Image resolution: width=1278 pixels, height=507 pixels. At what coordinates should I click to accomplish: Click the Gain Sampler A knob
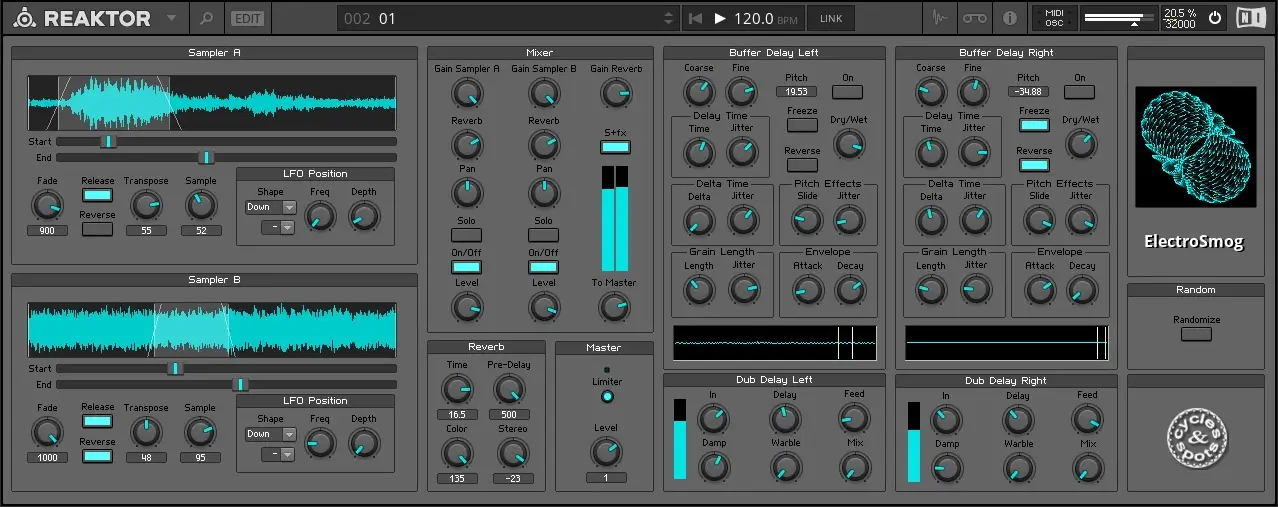click(x=467, y=94)
